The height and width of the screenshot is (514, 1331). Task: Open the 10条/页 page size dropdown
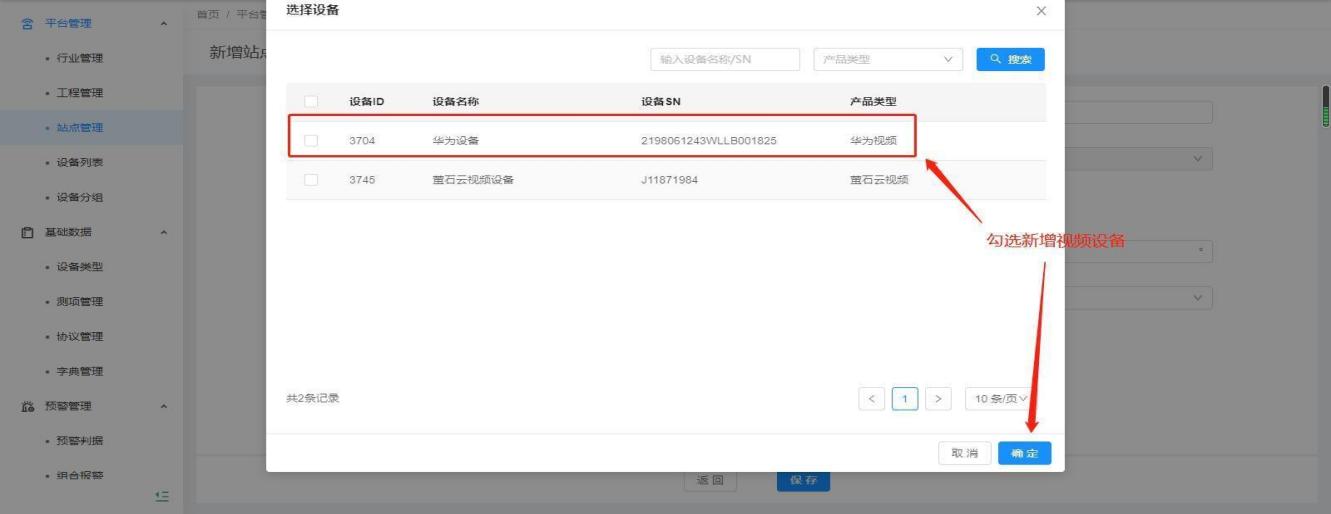point(1001,399)
